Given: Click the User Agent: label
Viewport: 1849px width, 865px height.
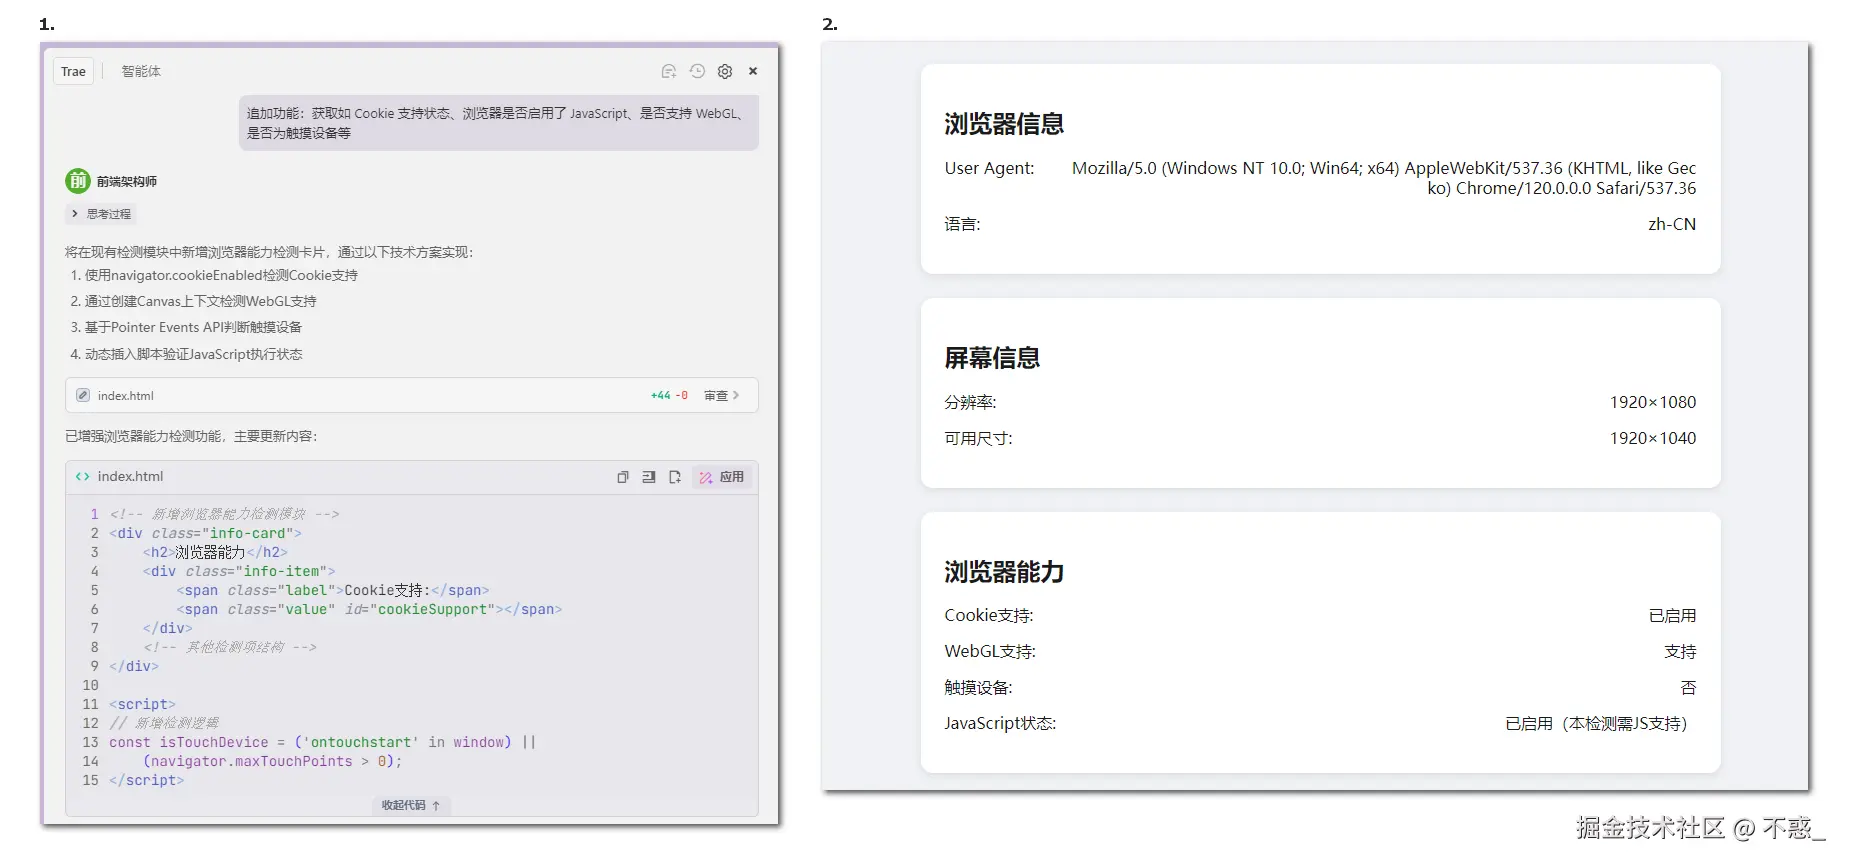Looking at the screenshot, I should (989, 168).
